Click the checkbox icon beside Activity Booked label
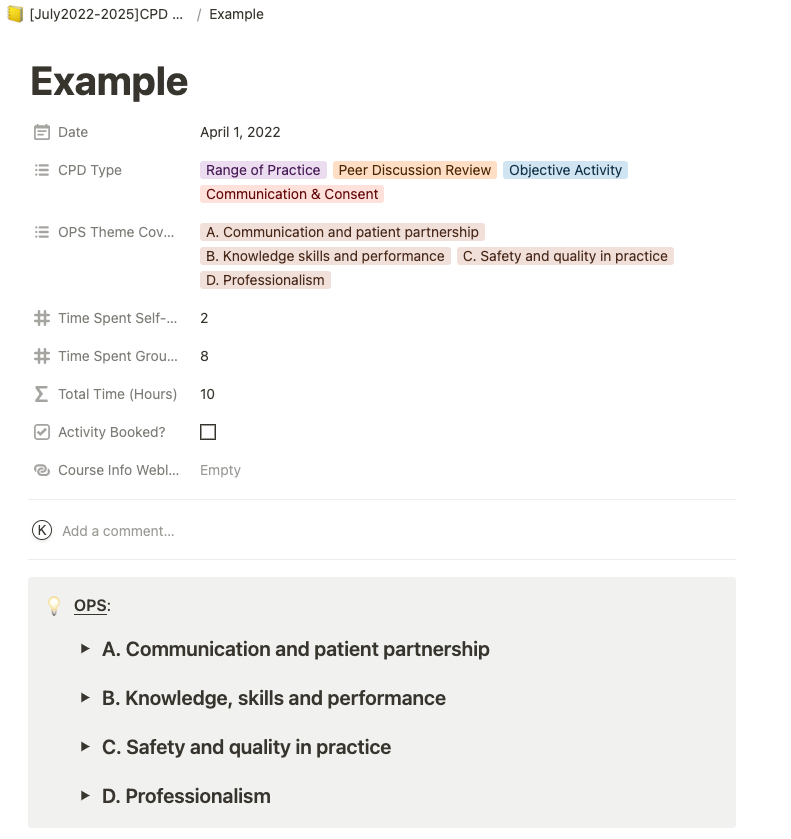This screenshot has height=839, width=791. point(42,432)
